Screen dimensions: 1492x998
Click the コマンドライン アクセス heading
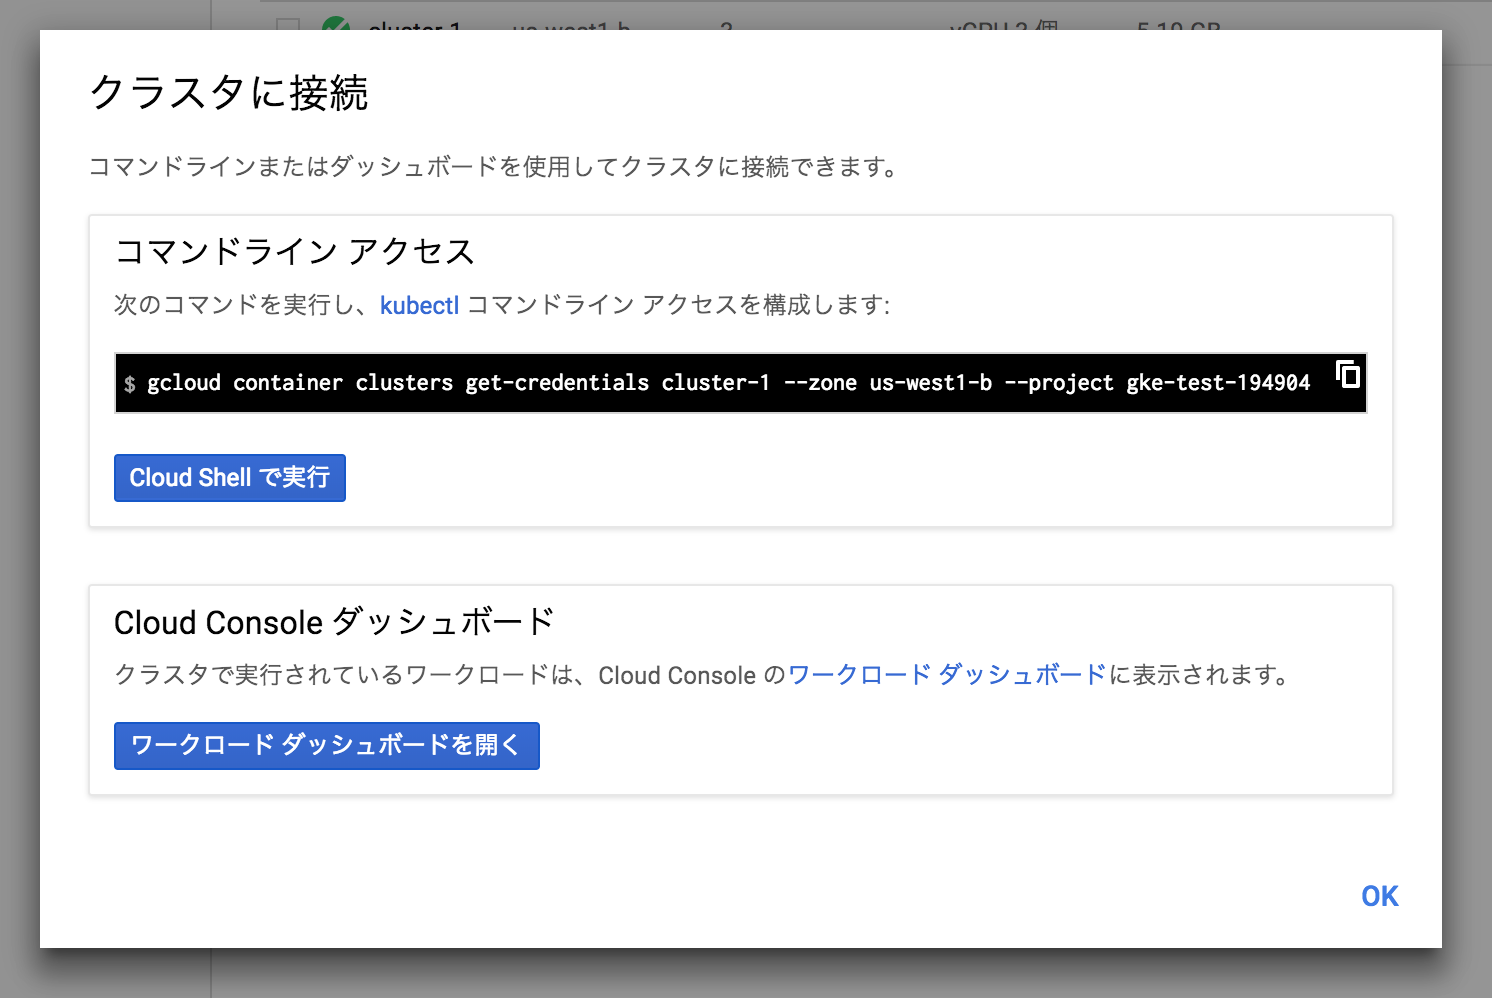tap(294, 251)
